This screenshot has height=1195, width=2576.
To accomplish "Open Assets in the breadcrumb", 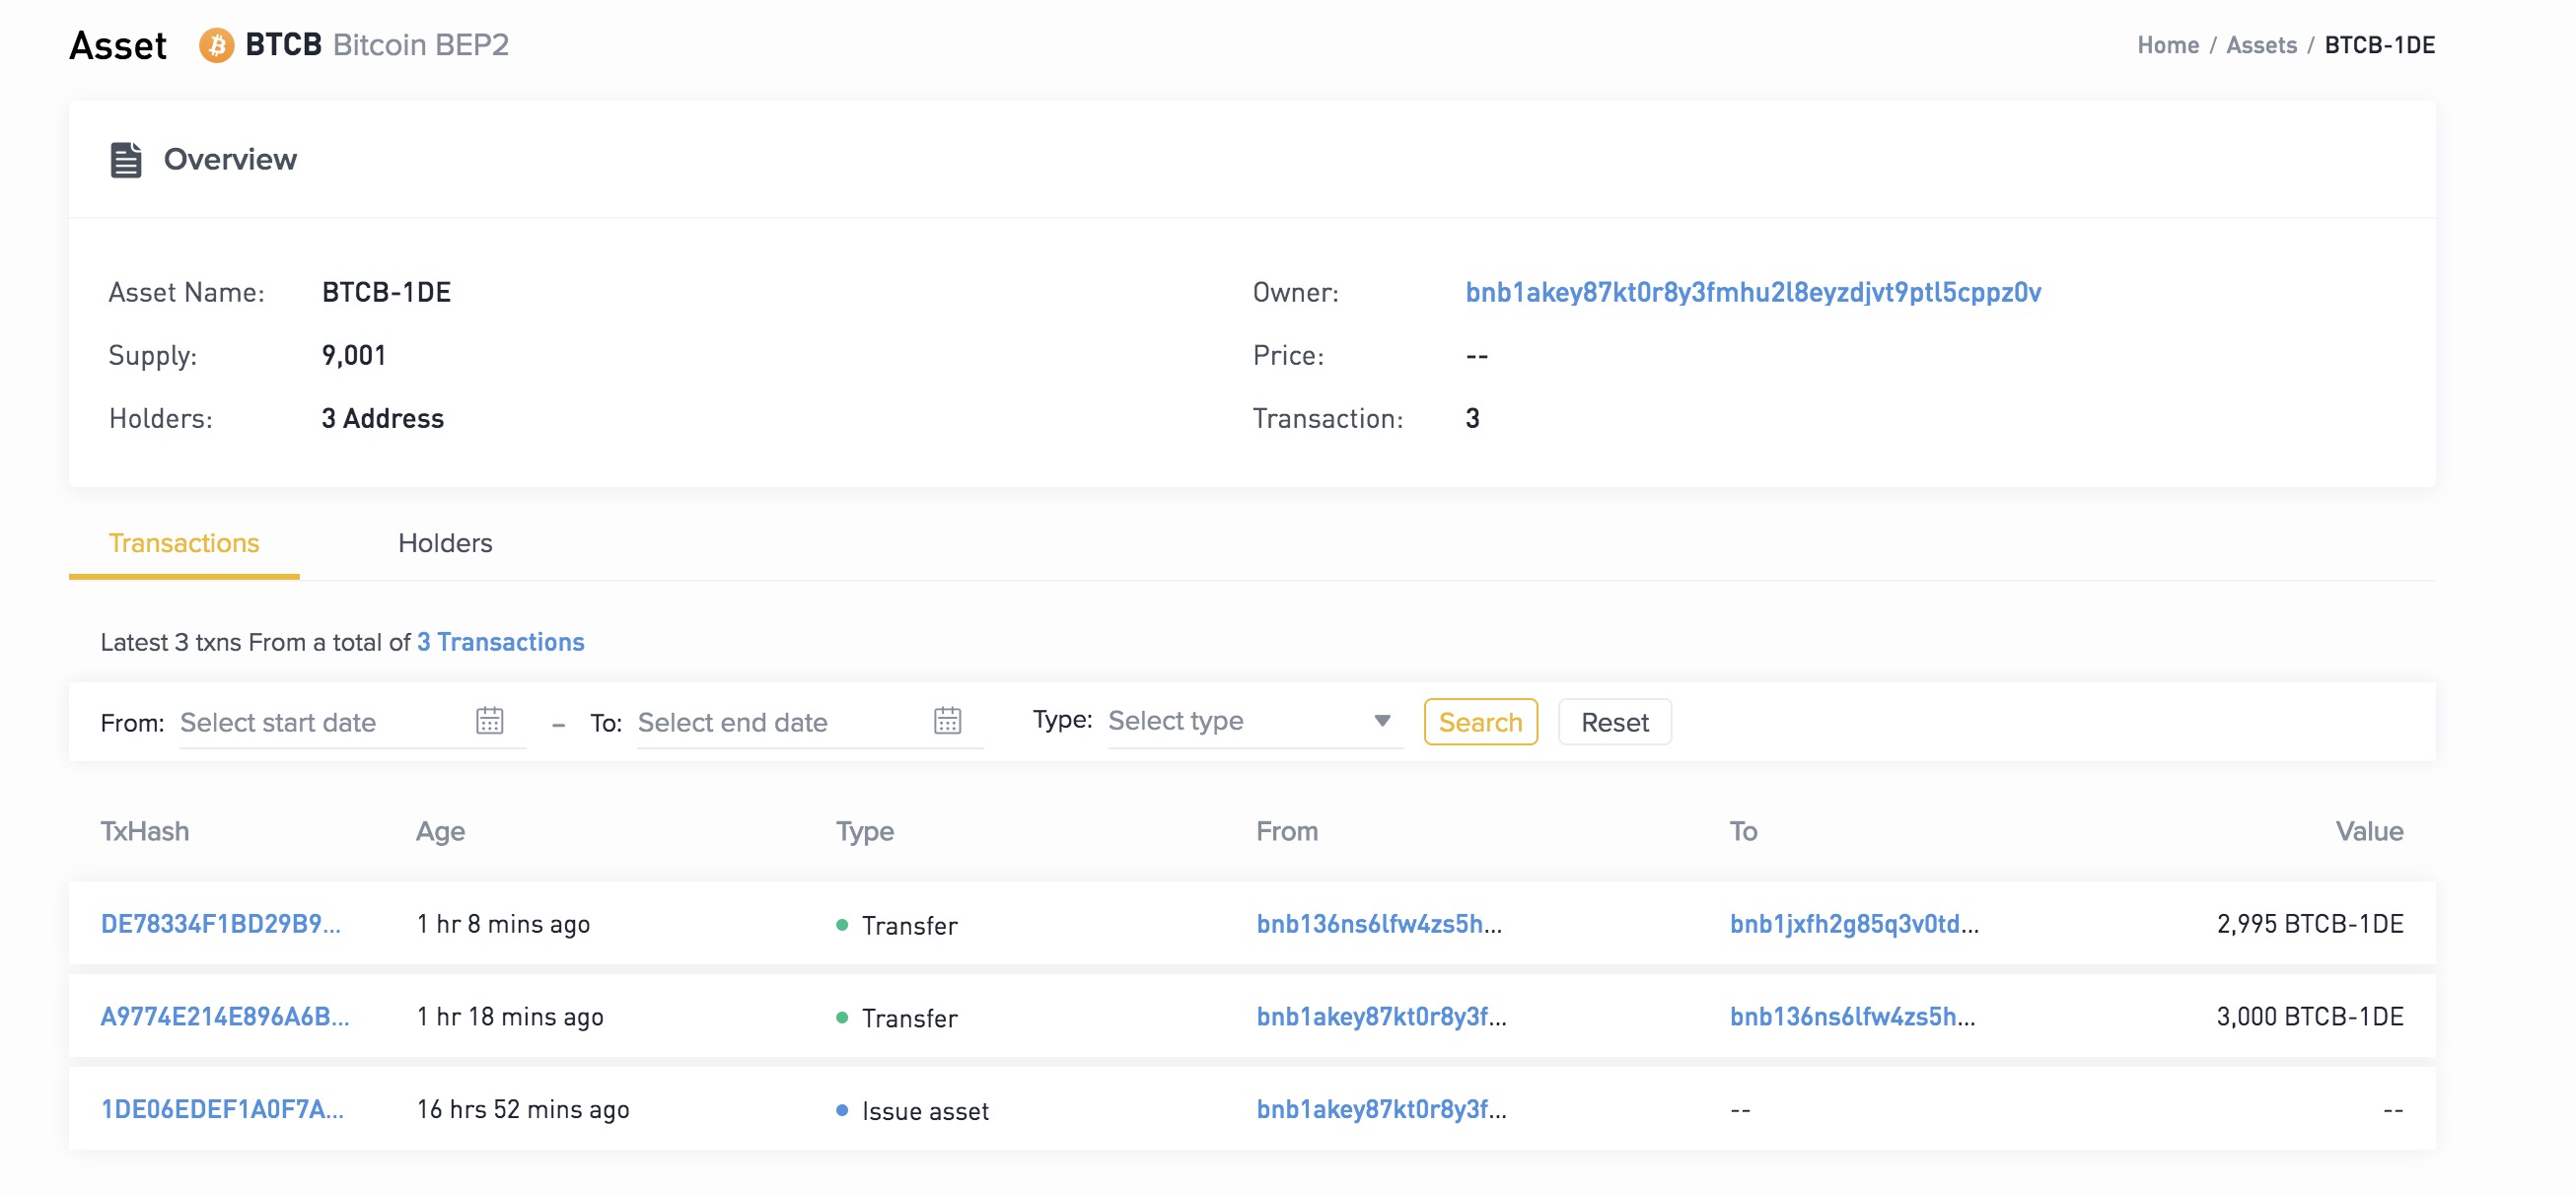I will click(2261, 45).
